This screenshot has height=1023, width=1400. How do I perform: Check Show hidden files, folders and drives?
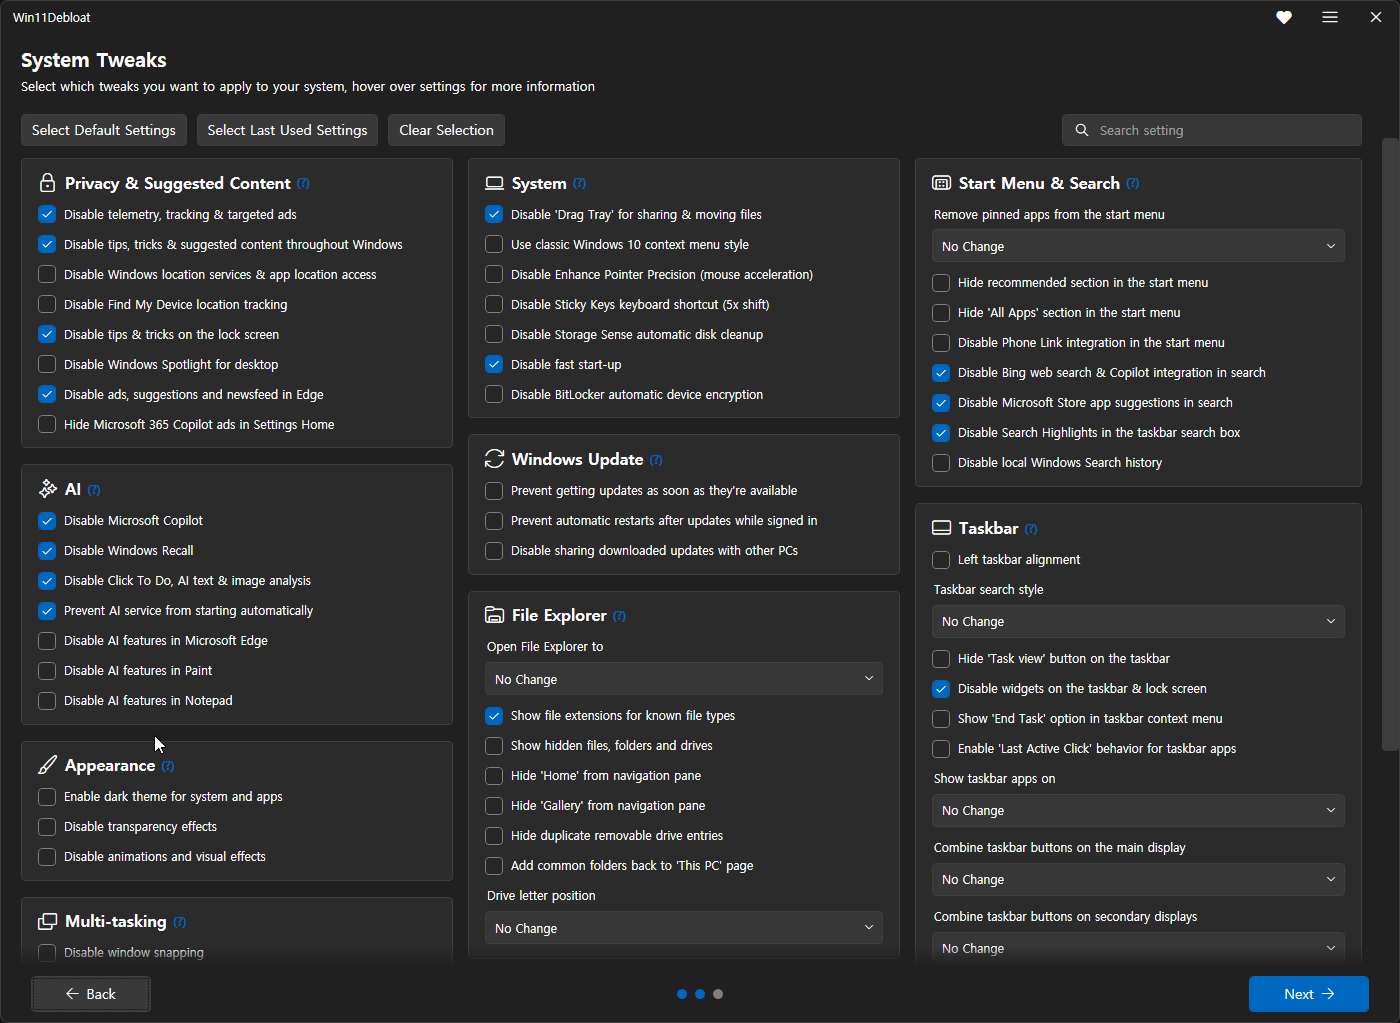494,745
